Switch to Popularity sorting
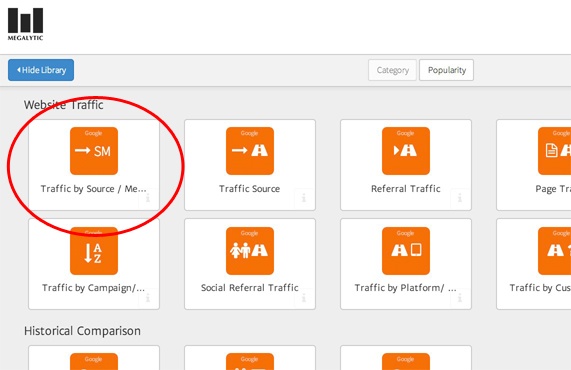The height and width of the screenshot is (370, 571). 446,70
